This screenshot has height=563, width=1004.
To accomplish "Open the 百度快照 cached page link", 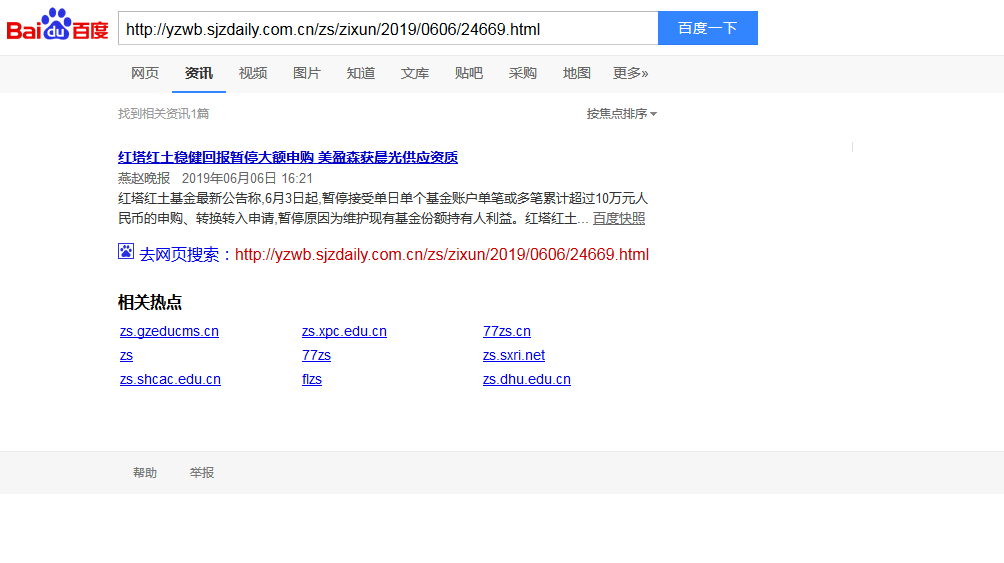I will [x=619, y=218].
